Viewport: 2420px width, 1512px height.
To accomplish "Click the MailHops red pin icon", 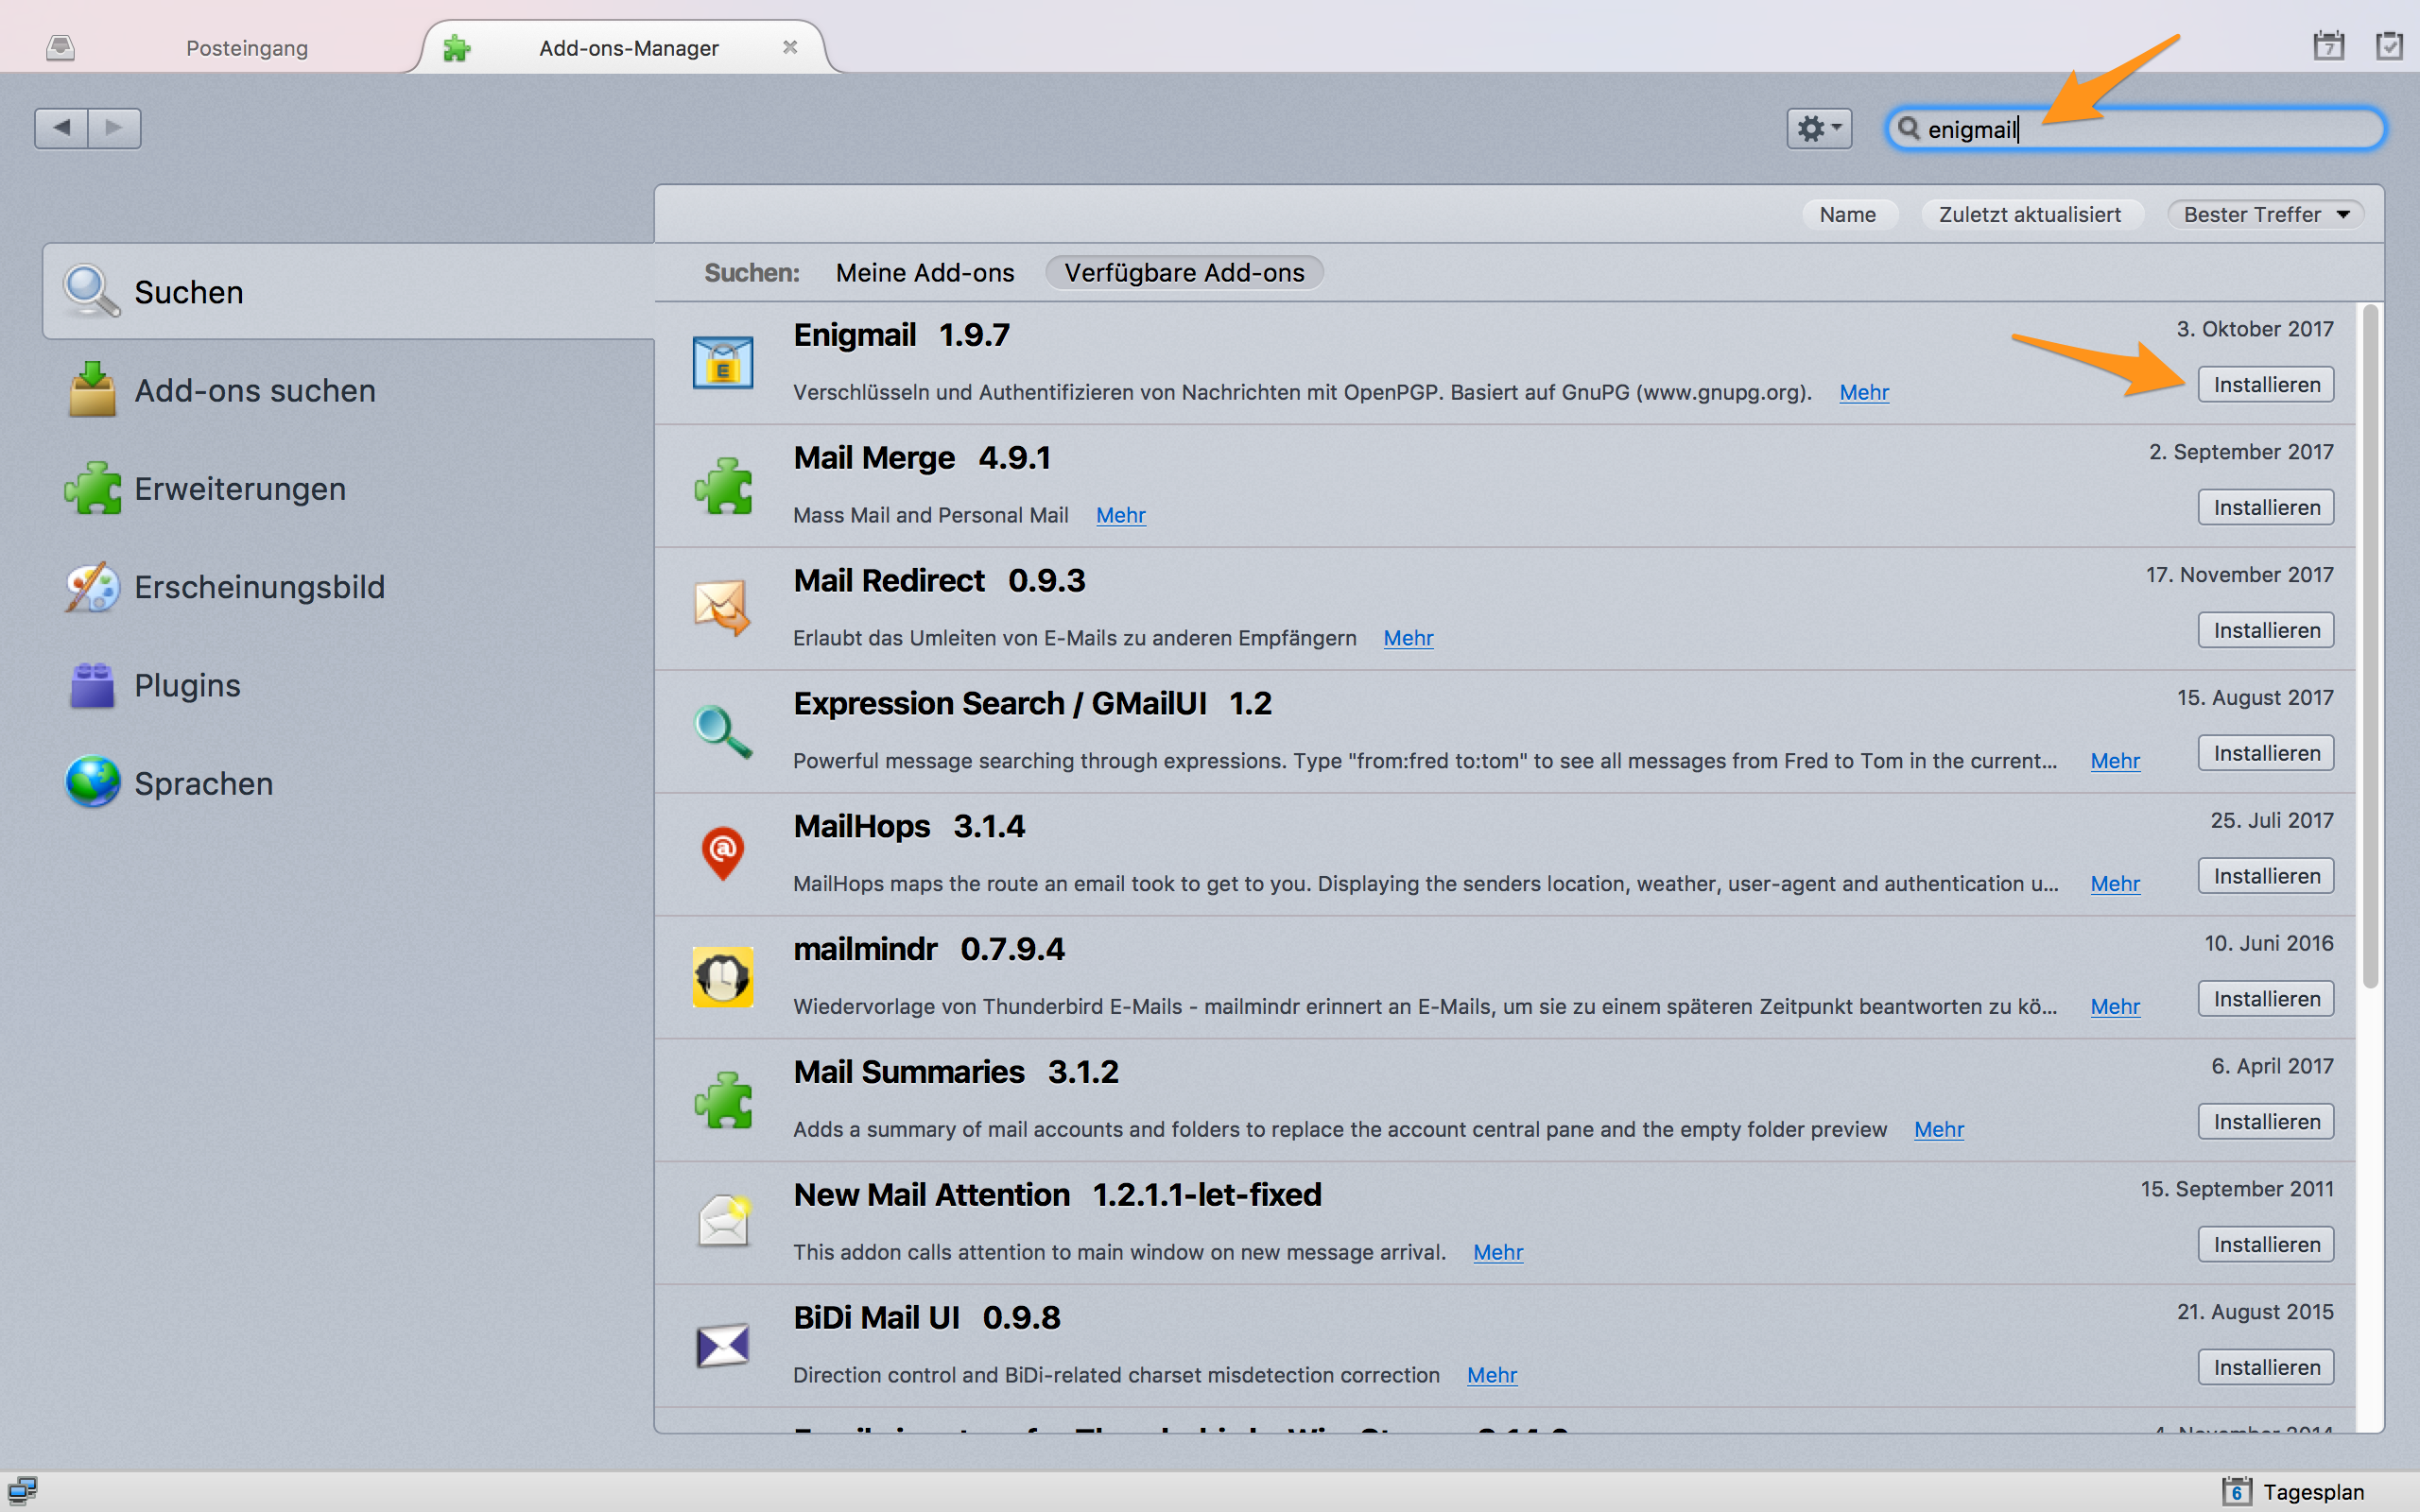I will (723, 854).
